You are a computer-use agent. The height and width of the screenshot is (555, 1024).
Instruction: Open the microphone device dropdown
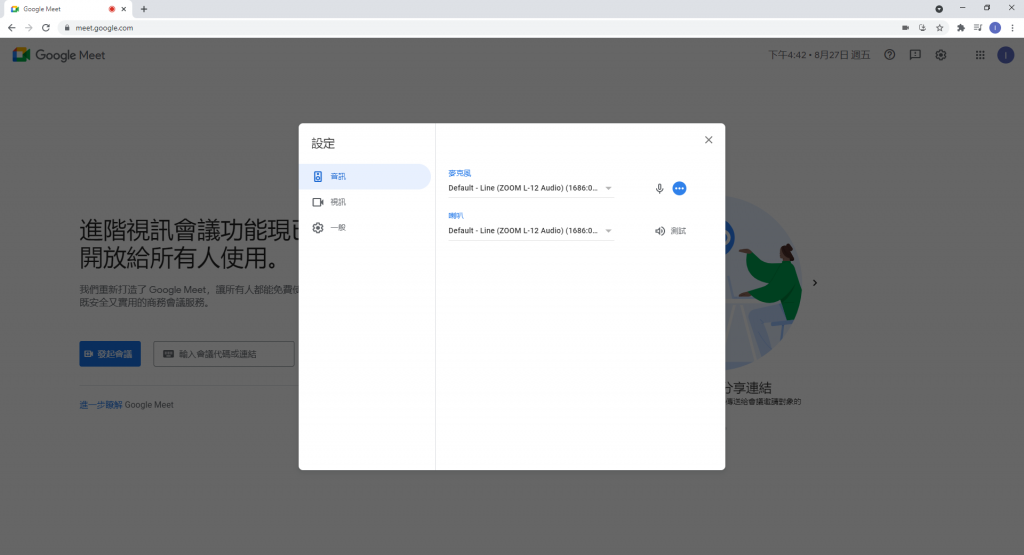530,188
